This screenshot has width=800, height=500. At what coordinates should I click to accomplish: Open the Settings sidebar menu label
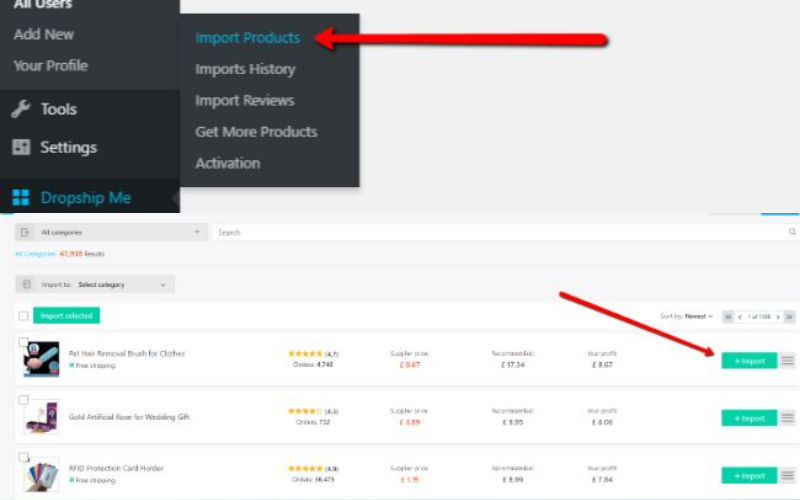[68, 147]
